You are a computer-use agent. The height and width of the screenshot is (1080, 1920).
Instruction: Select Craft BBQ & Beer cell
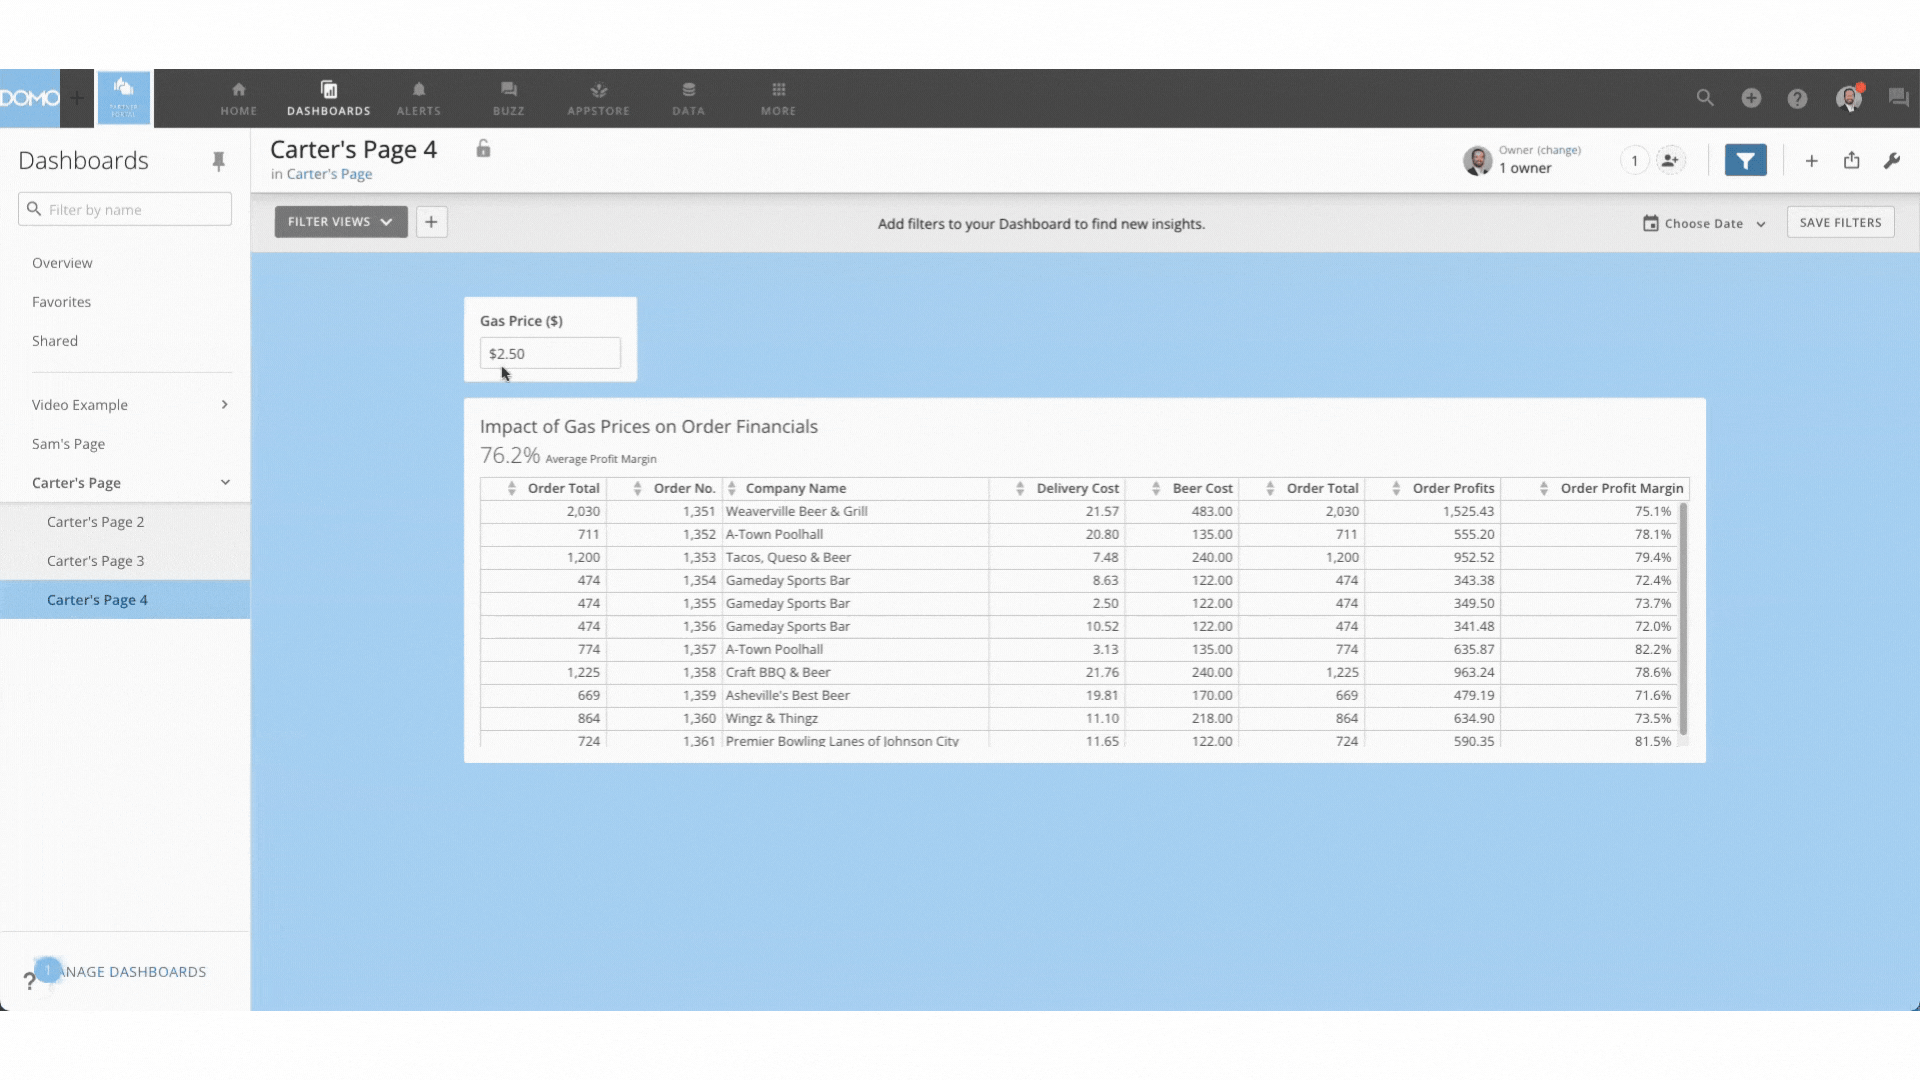855,672
